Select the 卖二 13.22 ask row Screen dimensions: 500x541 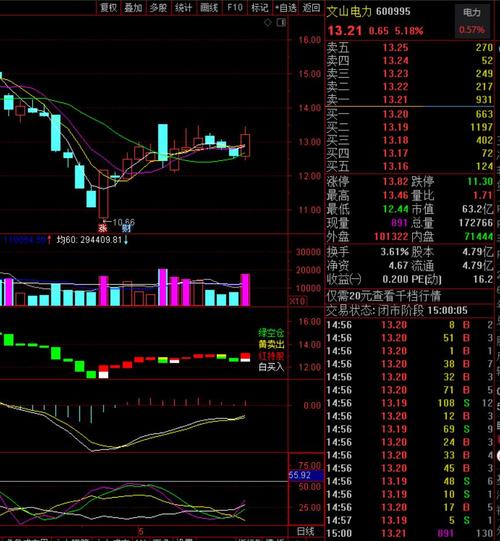tap(410, 87)
